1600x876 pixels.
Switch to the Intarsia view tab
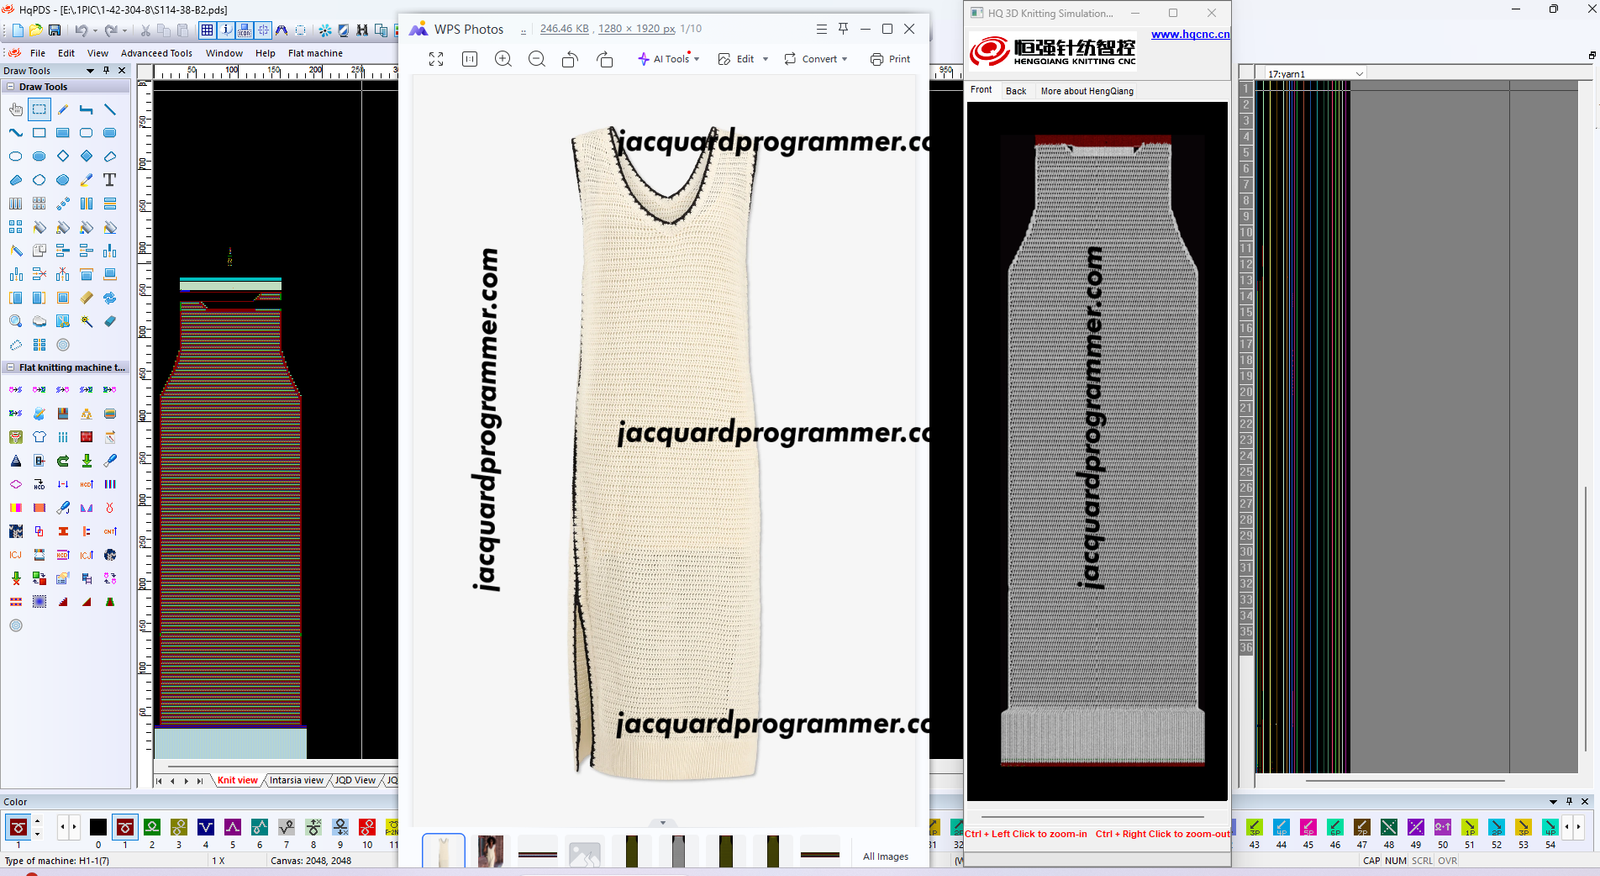point(296,780)
